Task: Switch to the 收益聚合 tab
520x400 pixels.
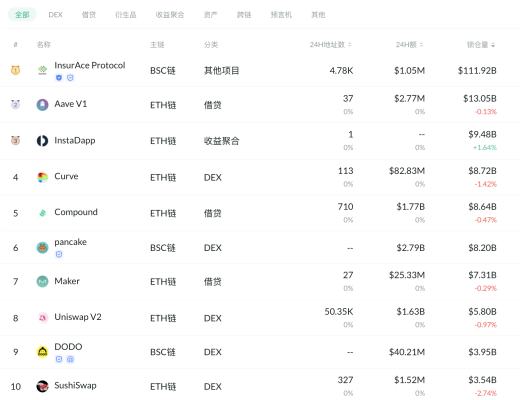Action: tap(170, 15)
